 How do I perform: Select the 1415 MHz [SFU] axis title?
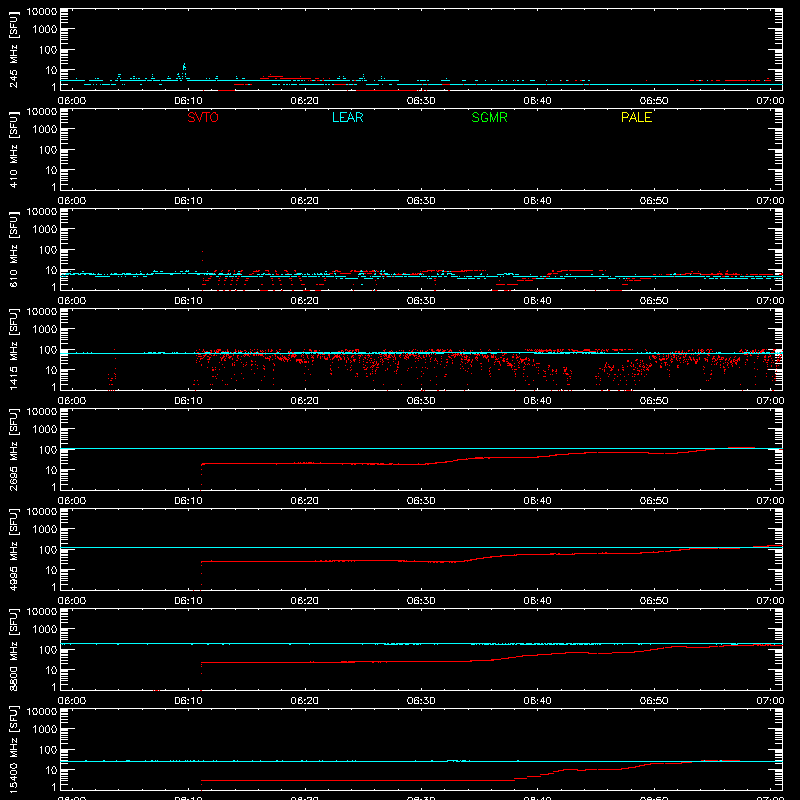pyautogui.click(x=14, y=349)
